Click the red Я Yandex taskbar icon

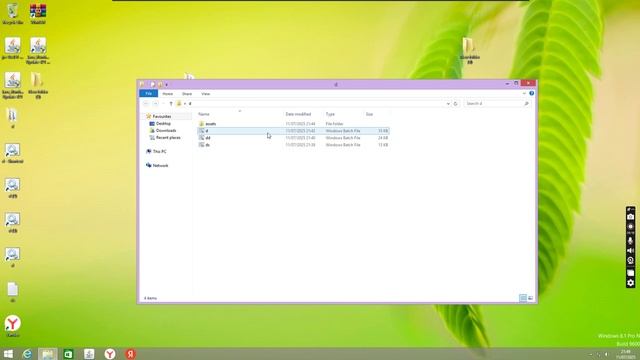(130, 354)
